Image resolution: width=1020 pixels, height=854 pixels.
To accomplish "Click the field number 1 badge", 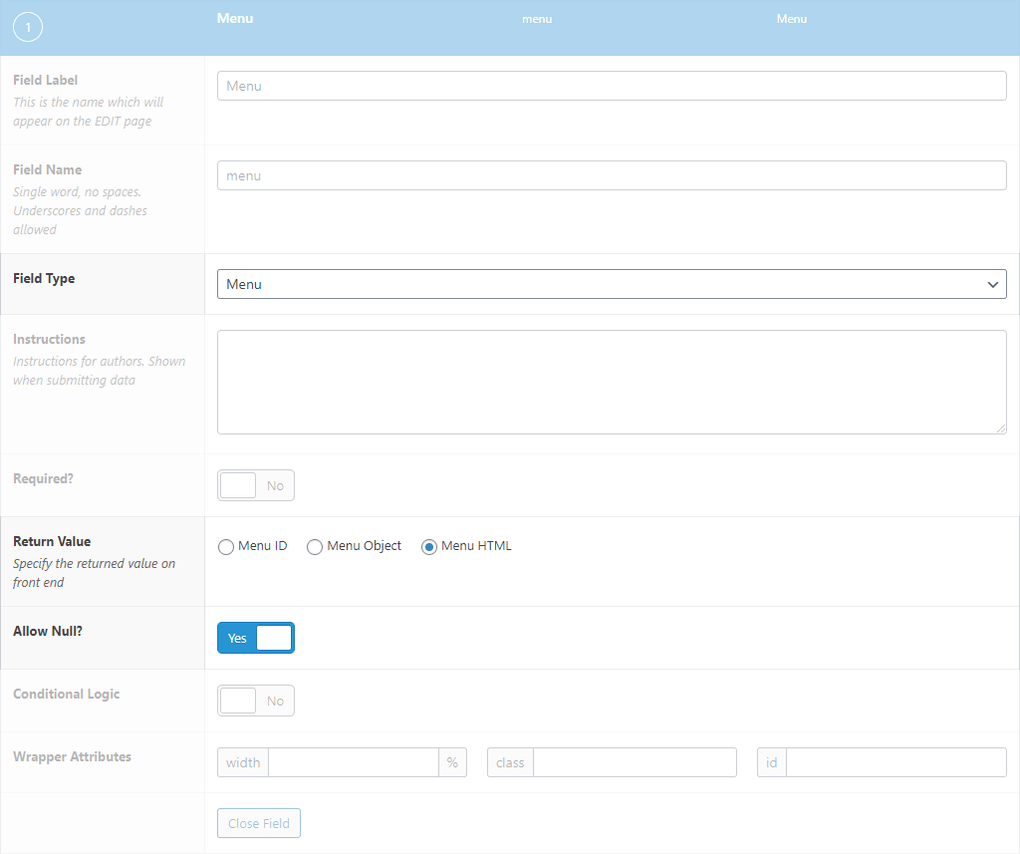I will (x=27, y=27).
